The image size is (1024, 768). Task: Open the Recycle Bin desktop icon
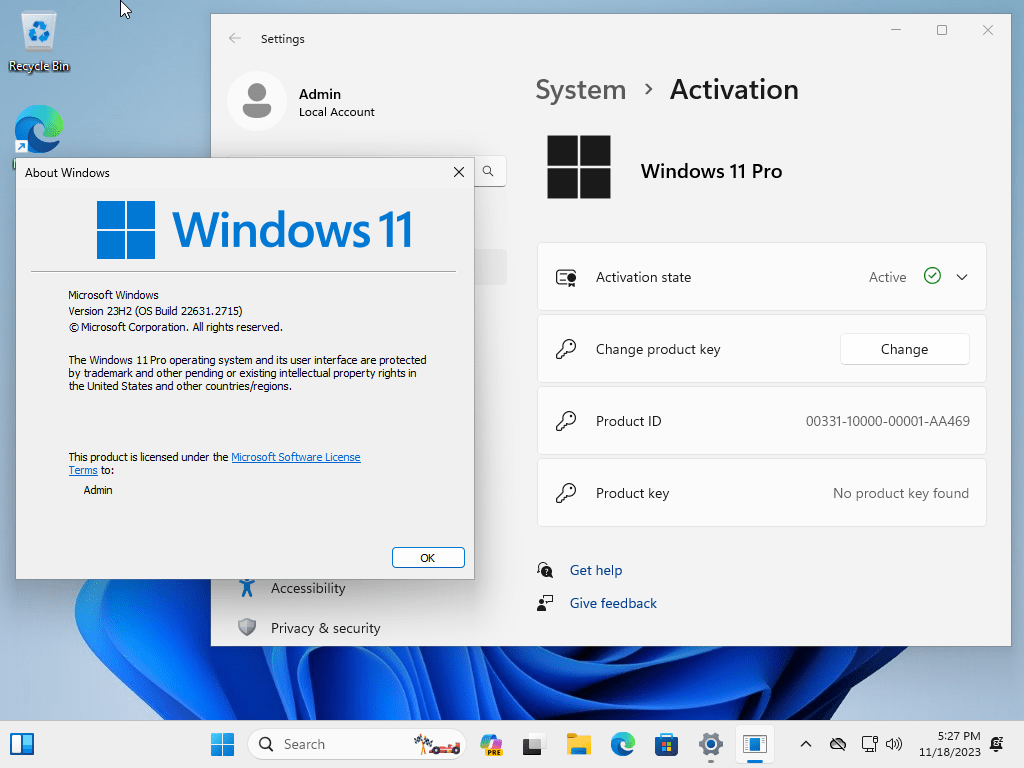point(39,42)
